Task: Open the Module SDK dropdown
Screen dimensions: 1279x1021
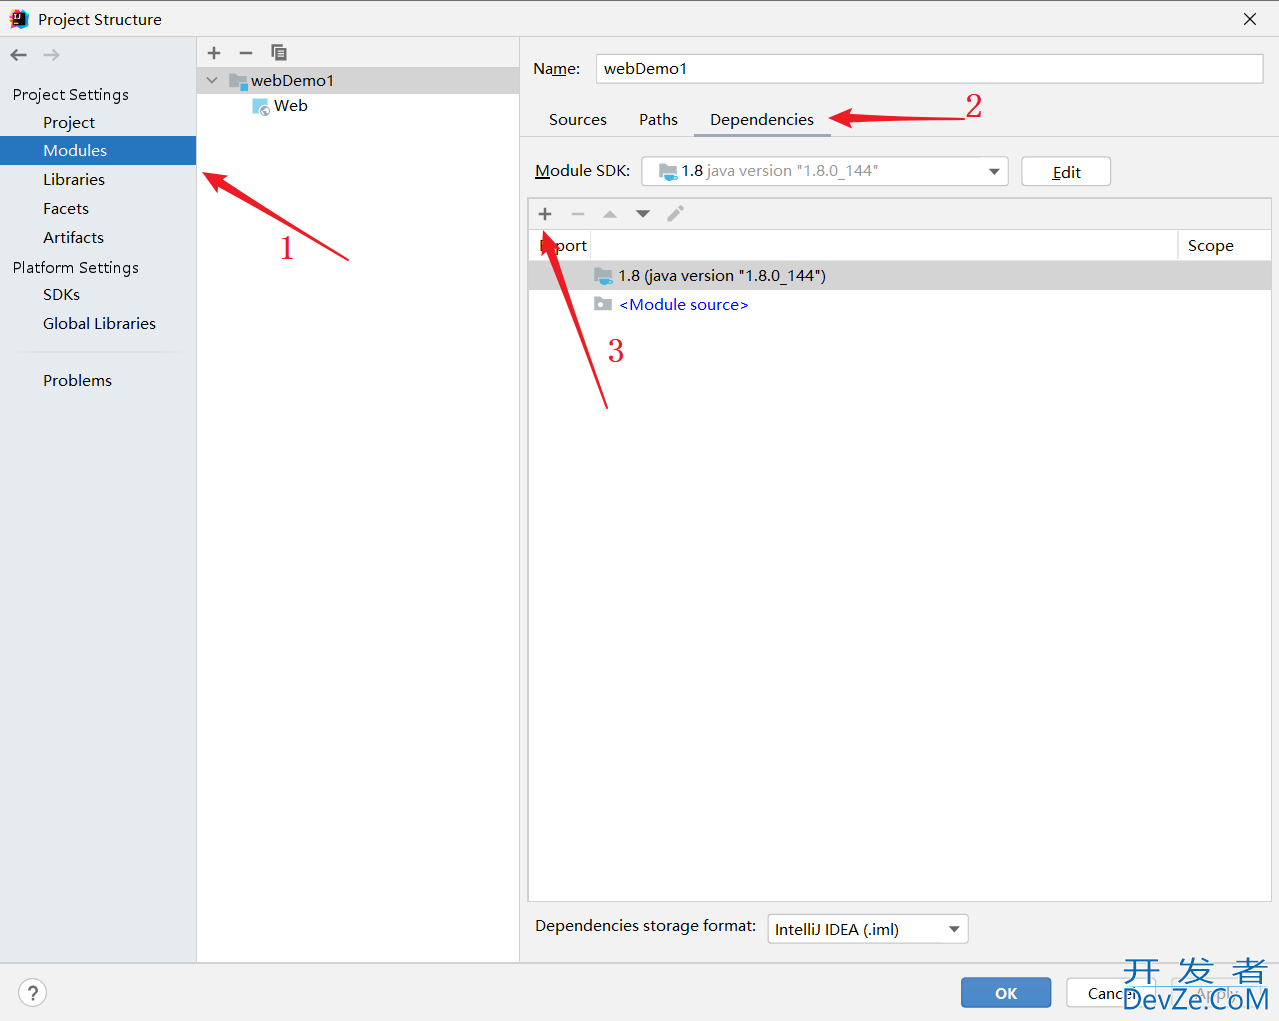Action: point(825,171)
